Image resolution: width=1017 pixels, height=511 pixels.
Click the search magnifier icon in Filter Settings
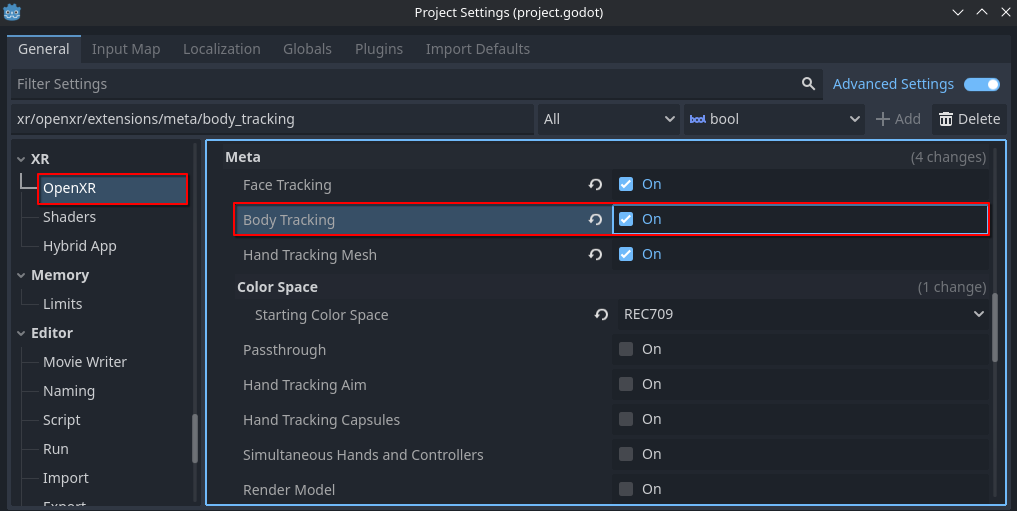point(808,84)
